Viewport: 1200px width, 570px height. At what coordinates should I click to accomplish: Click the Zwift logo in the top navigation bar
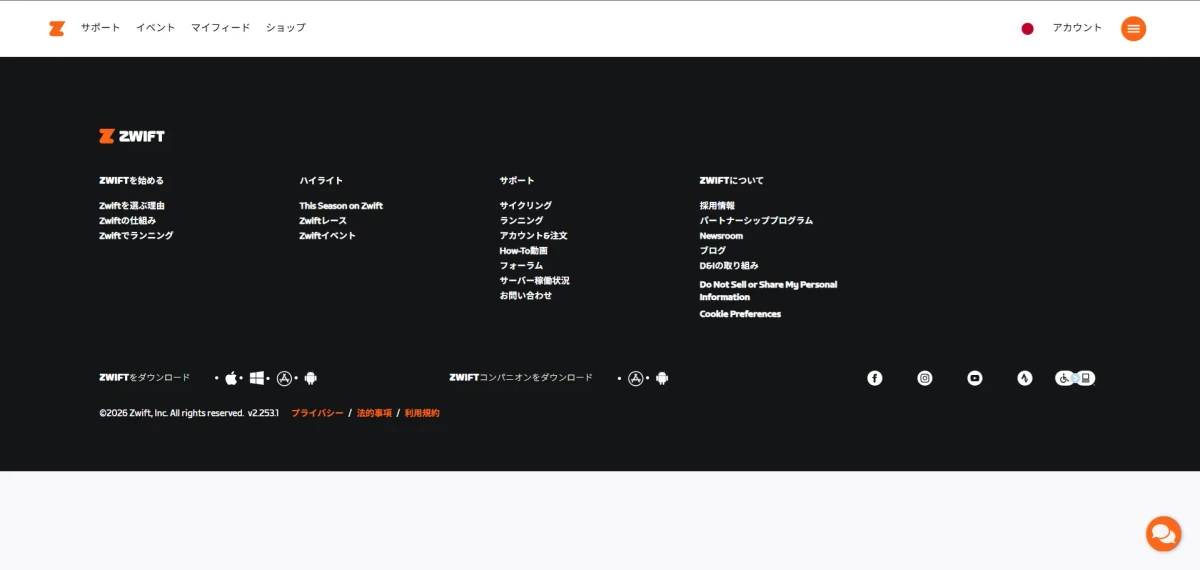(56, 28)
